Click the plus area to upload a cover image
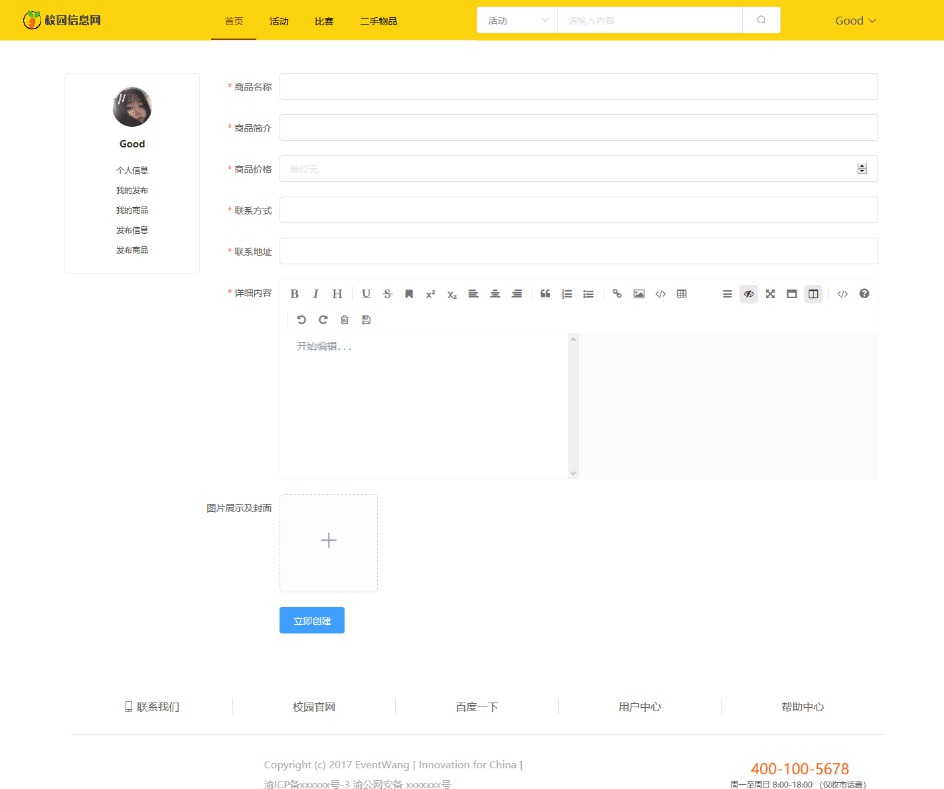Image resolution: width=944 pixels, height=789 pixels. click(x=328, y=540)
